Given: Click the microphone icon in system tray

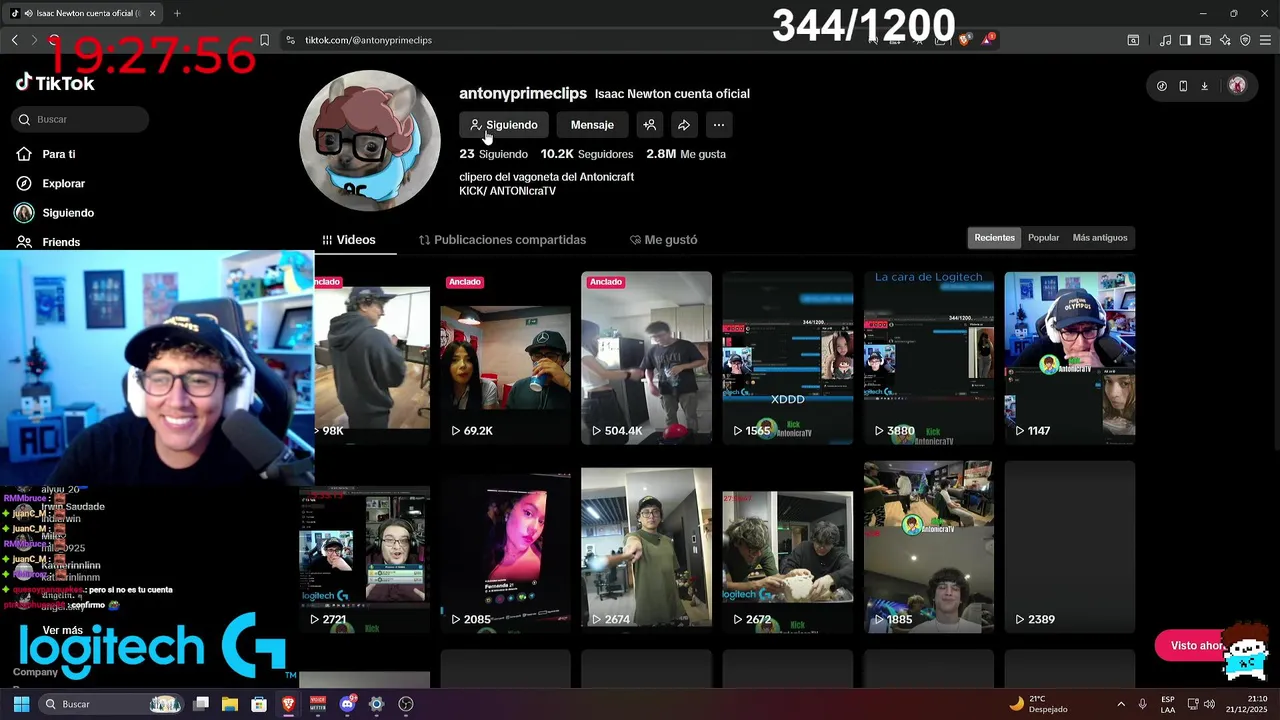Looking at the screenshot, I should click(x=1142, y=704).
